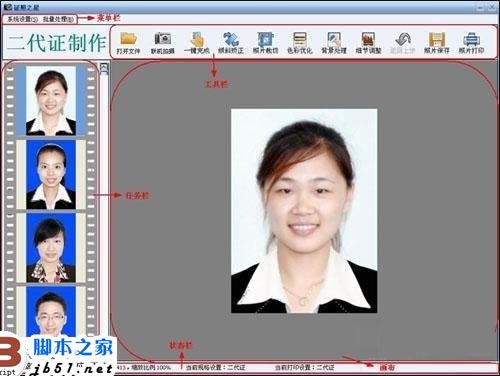Click the 当前规格设置：二代证 status text
Screen dimensions: 500x376
[215, 368]
